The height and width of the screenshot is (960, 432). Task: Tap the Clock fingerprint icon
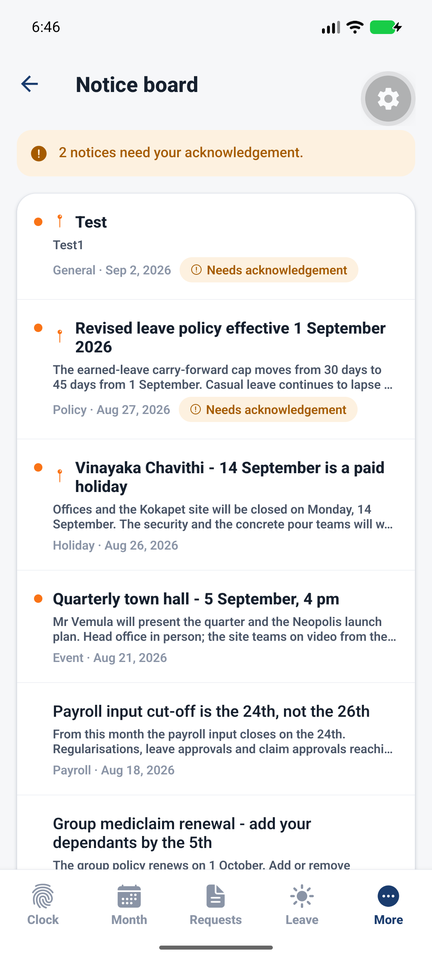click(x=43, y=897)
